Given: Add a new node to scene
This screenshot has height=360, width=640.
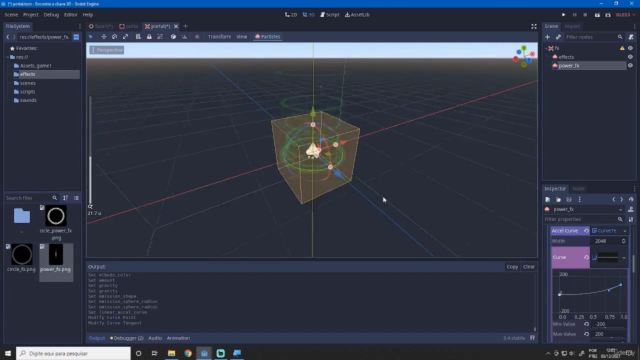Looking at the screenshot, I should click(547, 37).
